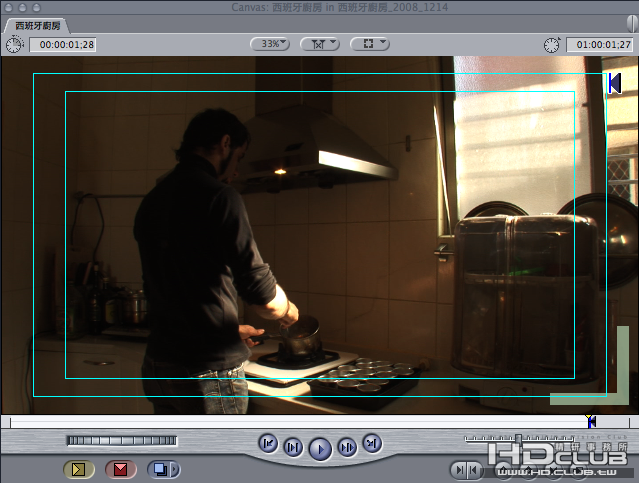Open the view options pop-up menu
Screen dimensions: 639x483
click(370, 44)
